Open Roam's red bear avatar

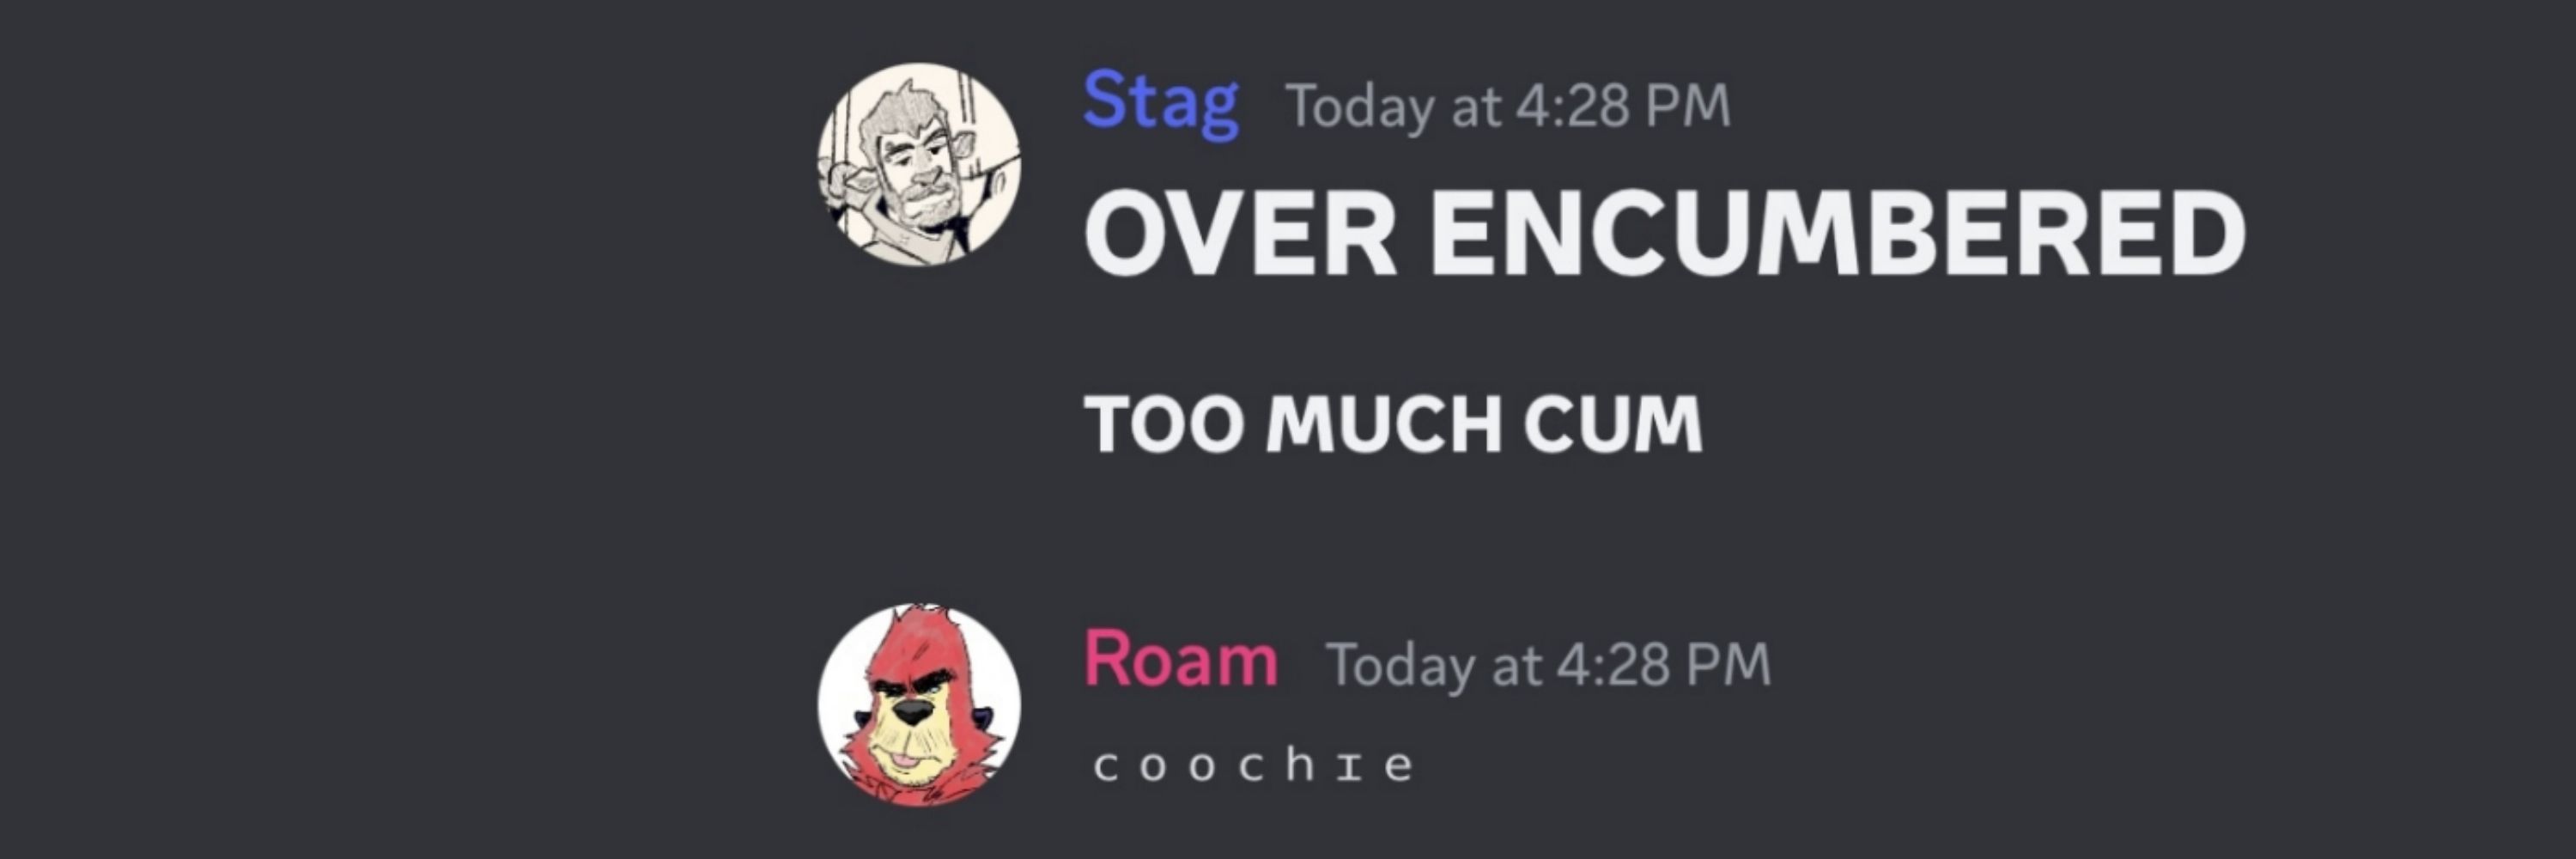tap(919, 705)
